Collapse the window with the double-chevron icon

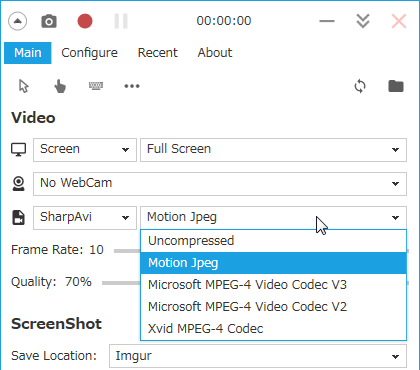(363, 21)
